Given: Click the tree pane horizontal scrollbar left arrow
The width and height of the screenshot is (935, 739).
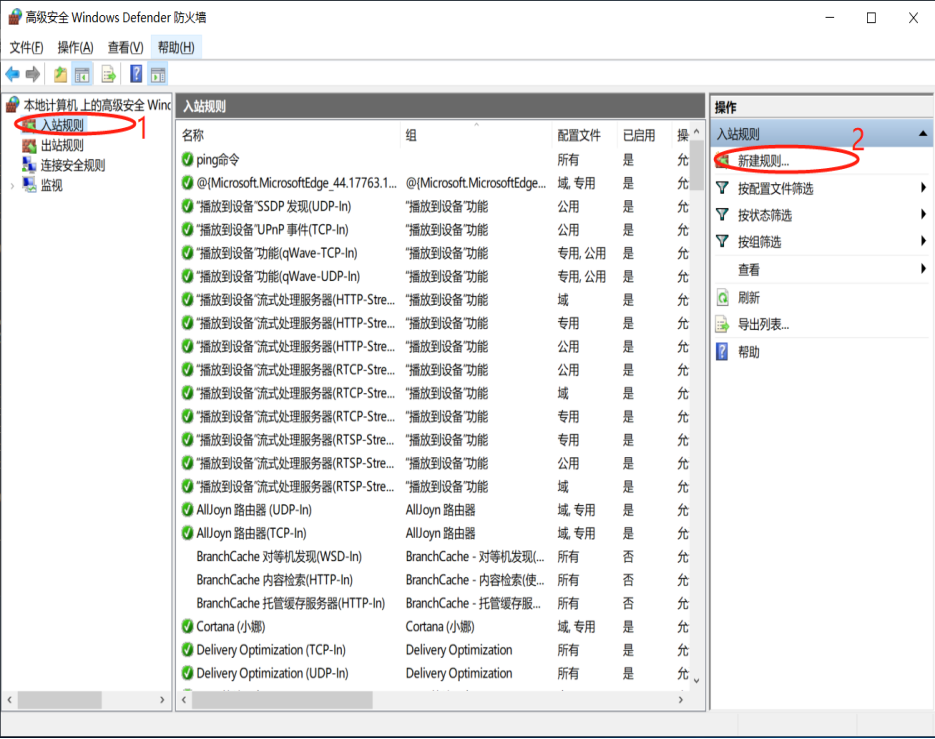Looking at the screenshot, I should (x=10, y=700).
